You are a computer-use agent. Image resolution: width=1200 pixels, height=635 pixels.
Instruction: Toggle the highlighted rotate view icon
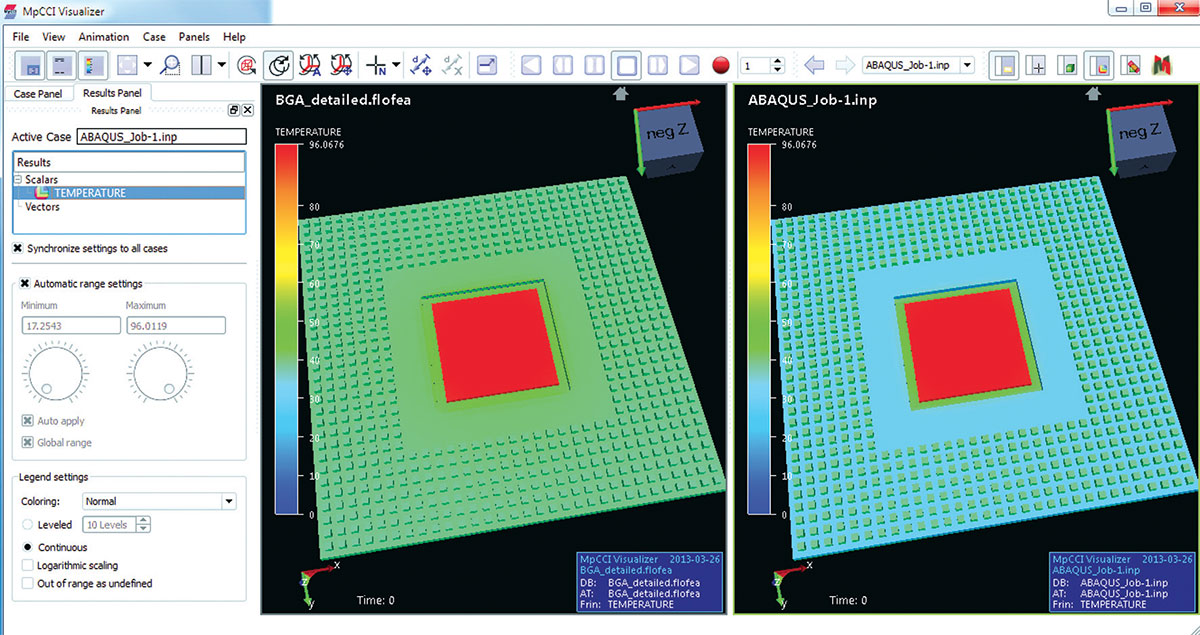pyautogui.click(x=277, y=66)
